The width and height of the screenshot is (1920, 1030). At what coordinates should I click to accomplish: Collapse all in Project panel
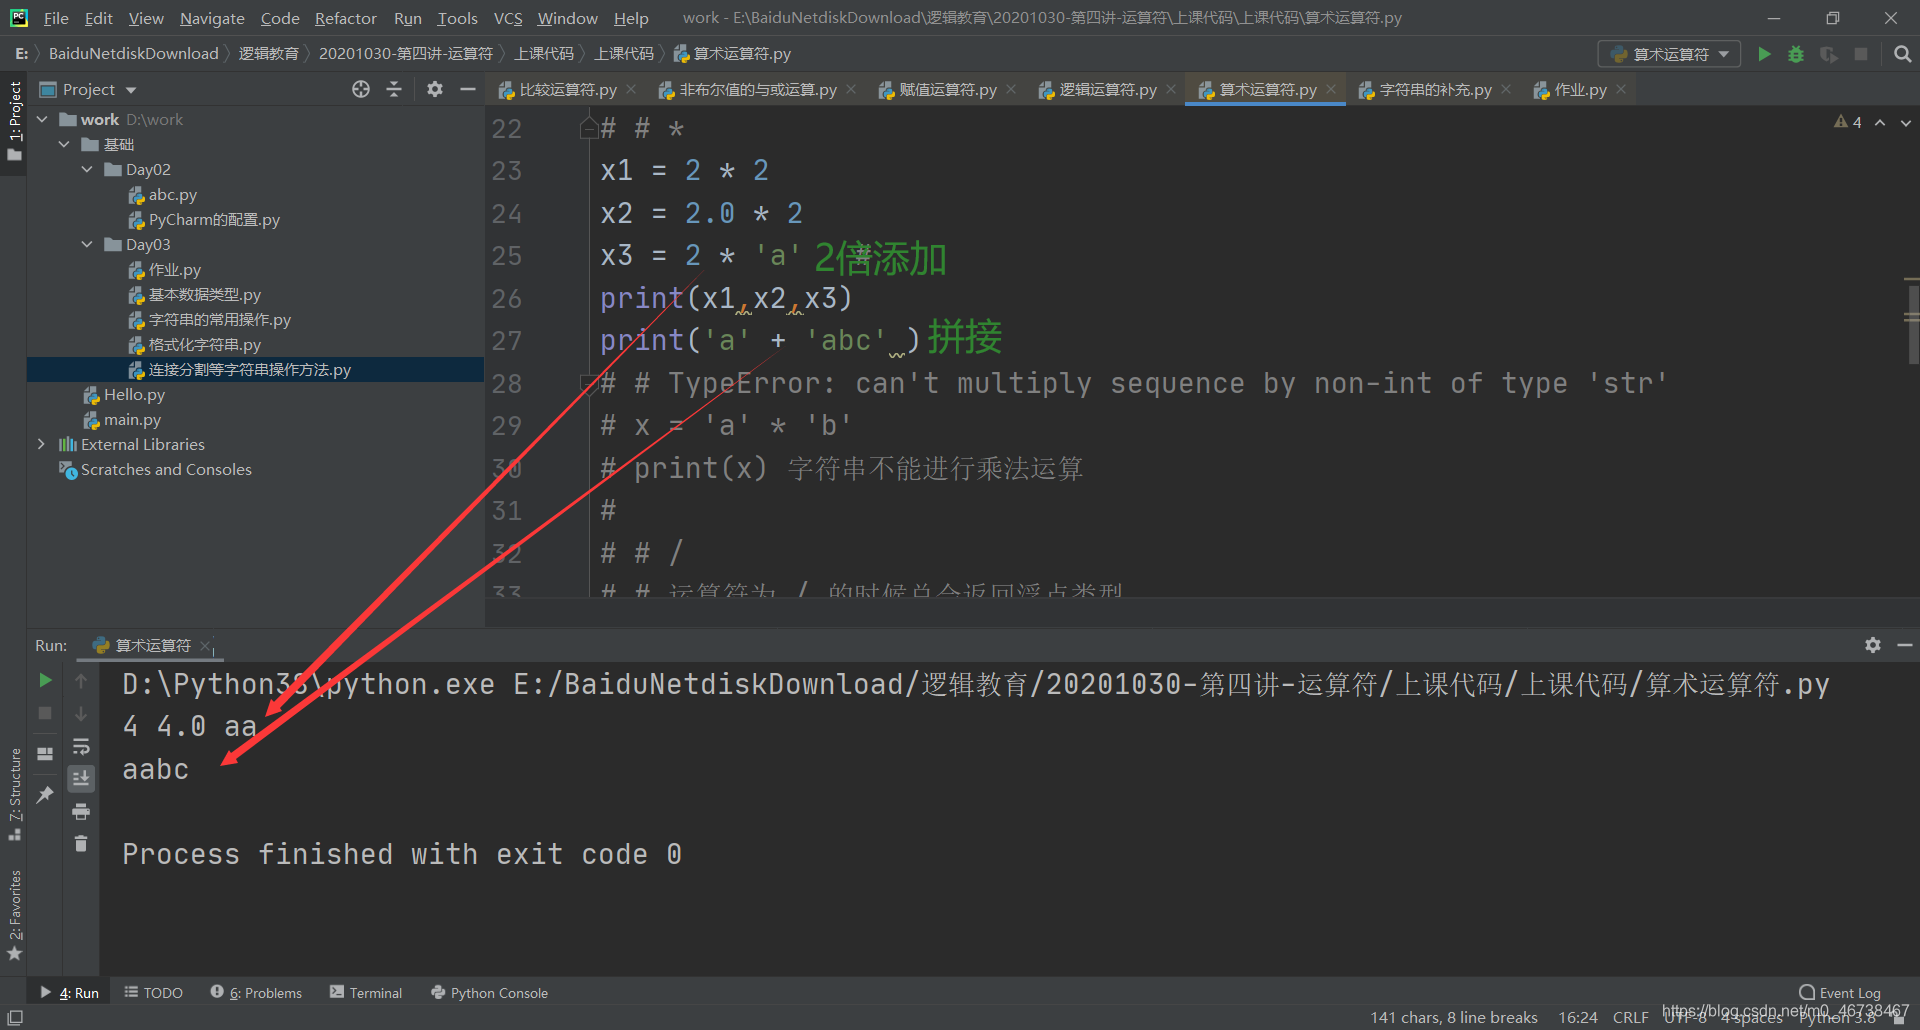[x=394, y=89]
